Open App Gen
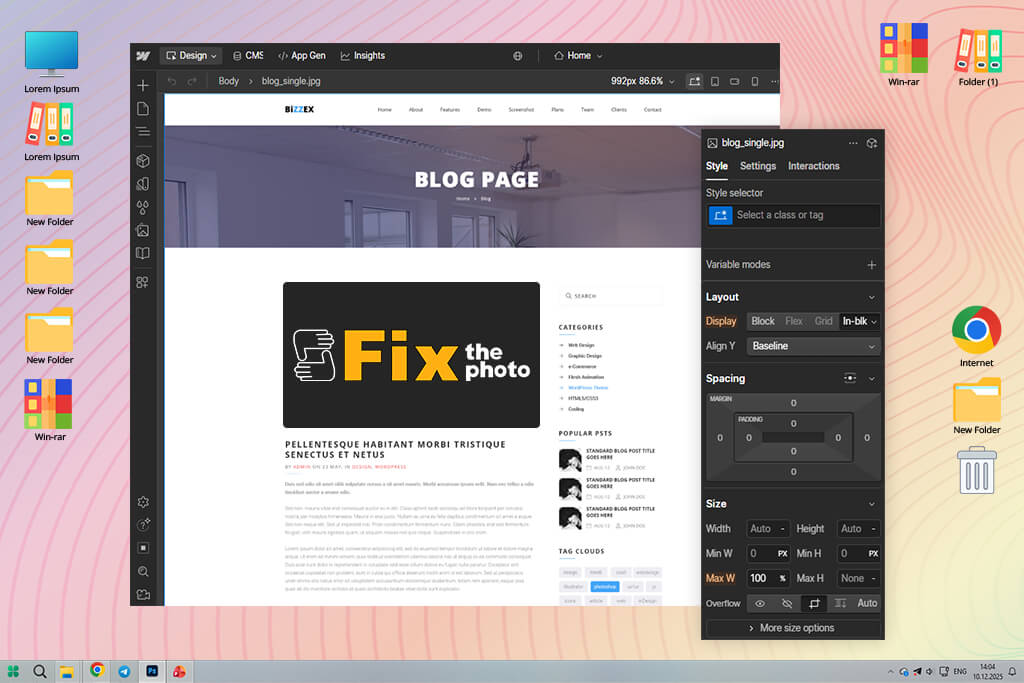1024x683 pixels. [x=302, y=56]
